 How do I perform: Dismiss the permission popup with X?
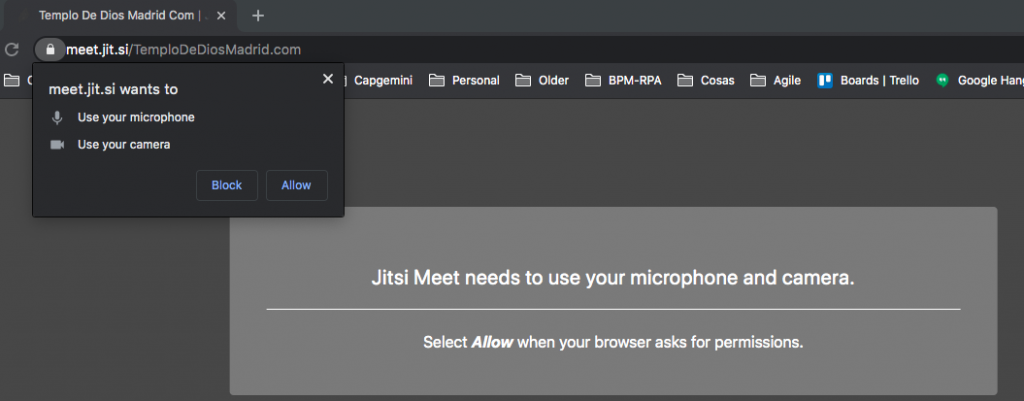pos(327,79)
